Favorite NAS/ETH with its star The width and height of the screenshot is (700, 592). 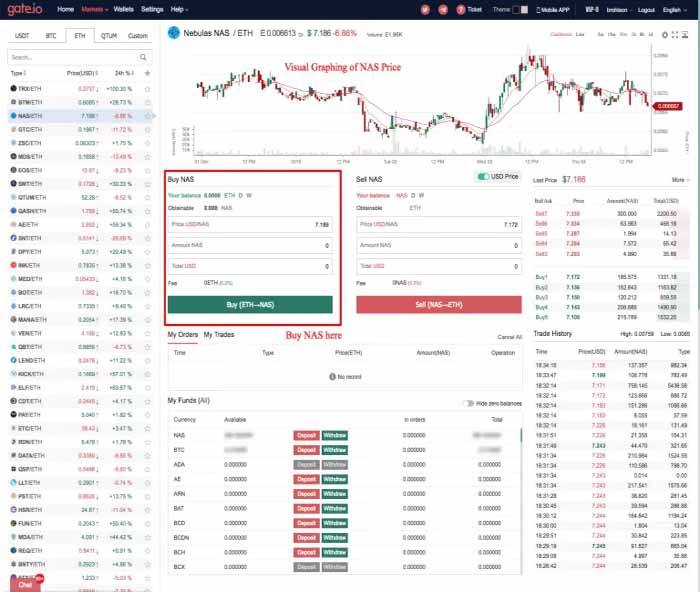pos(147,116)
